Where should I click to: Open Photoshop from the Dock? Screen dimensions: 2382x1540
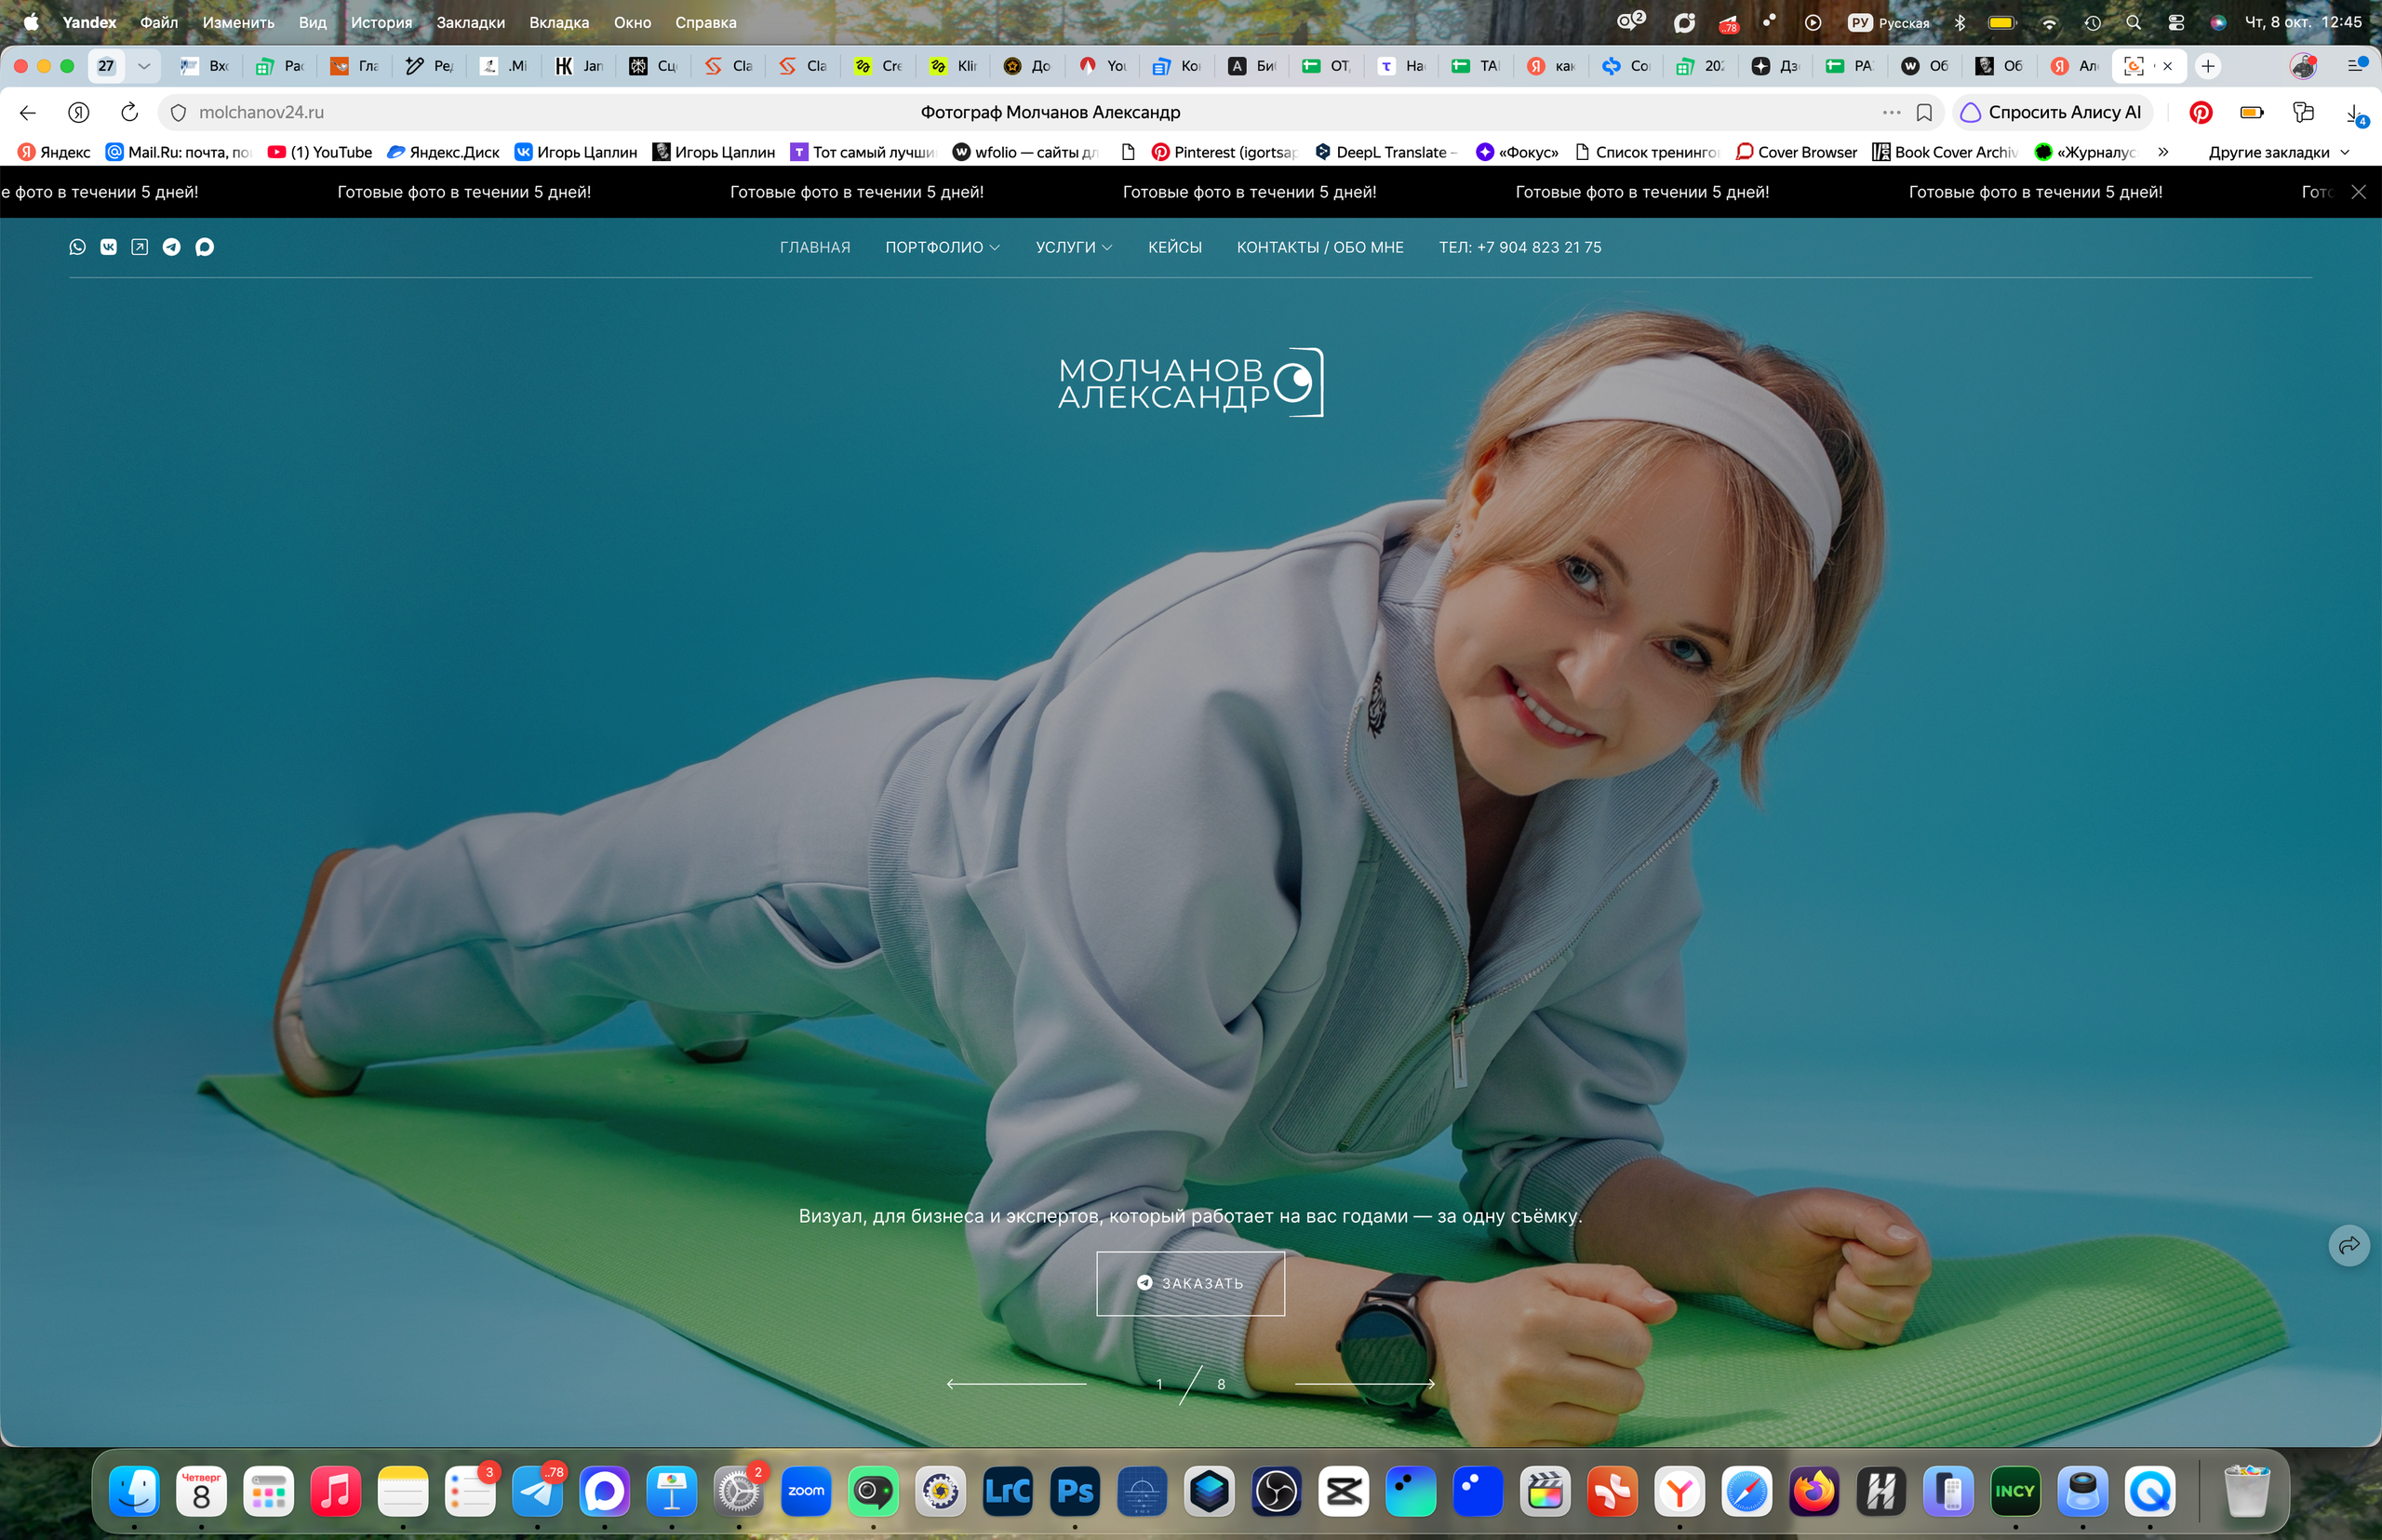pyautogui.click(x=1075, y=1492)
